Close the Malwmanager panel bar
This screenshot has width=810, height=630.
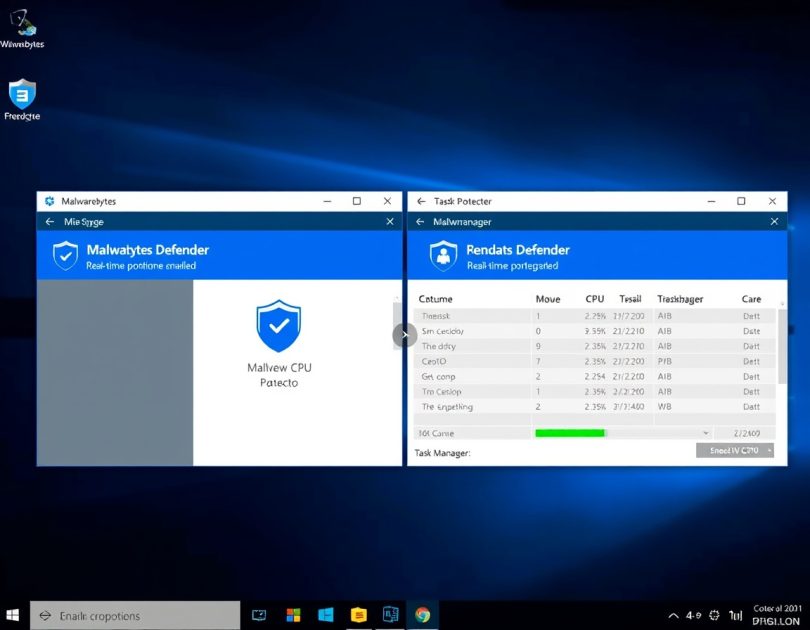(774, 222)
